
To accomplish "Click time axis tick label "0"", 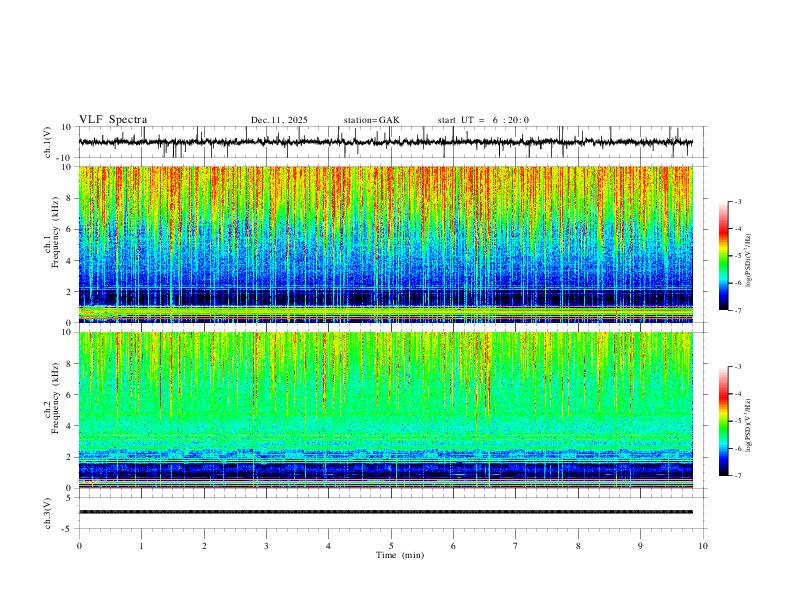I will (x=79, y=546).
